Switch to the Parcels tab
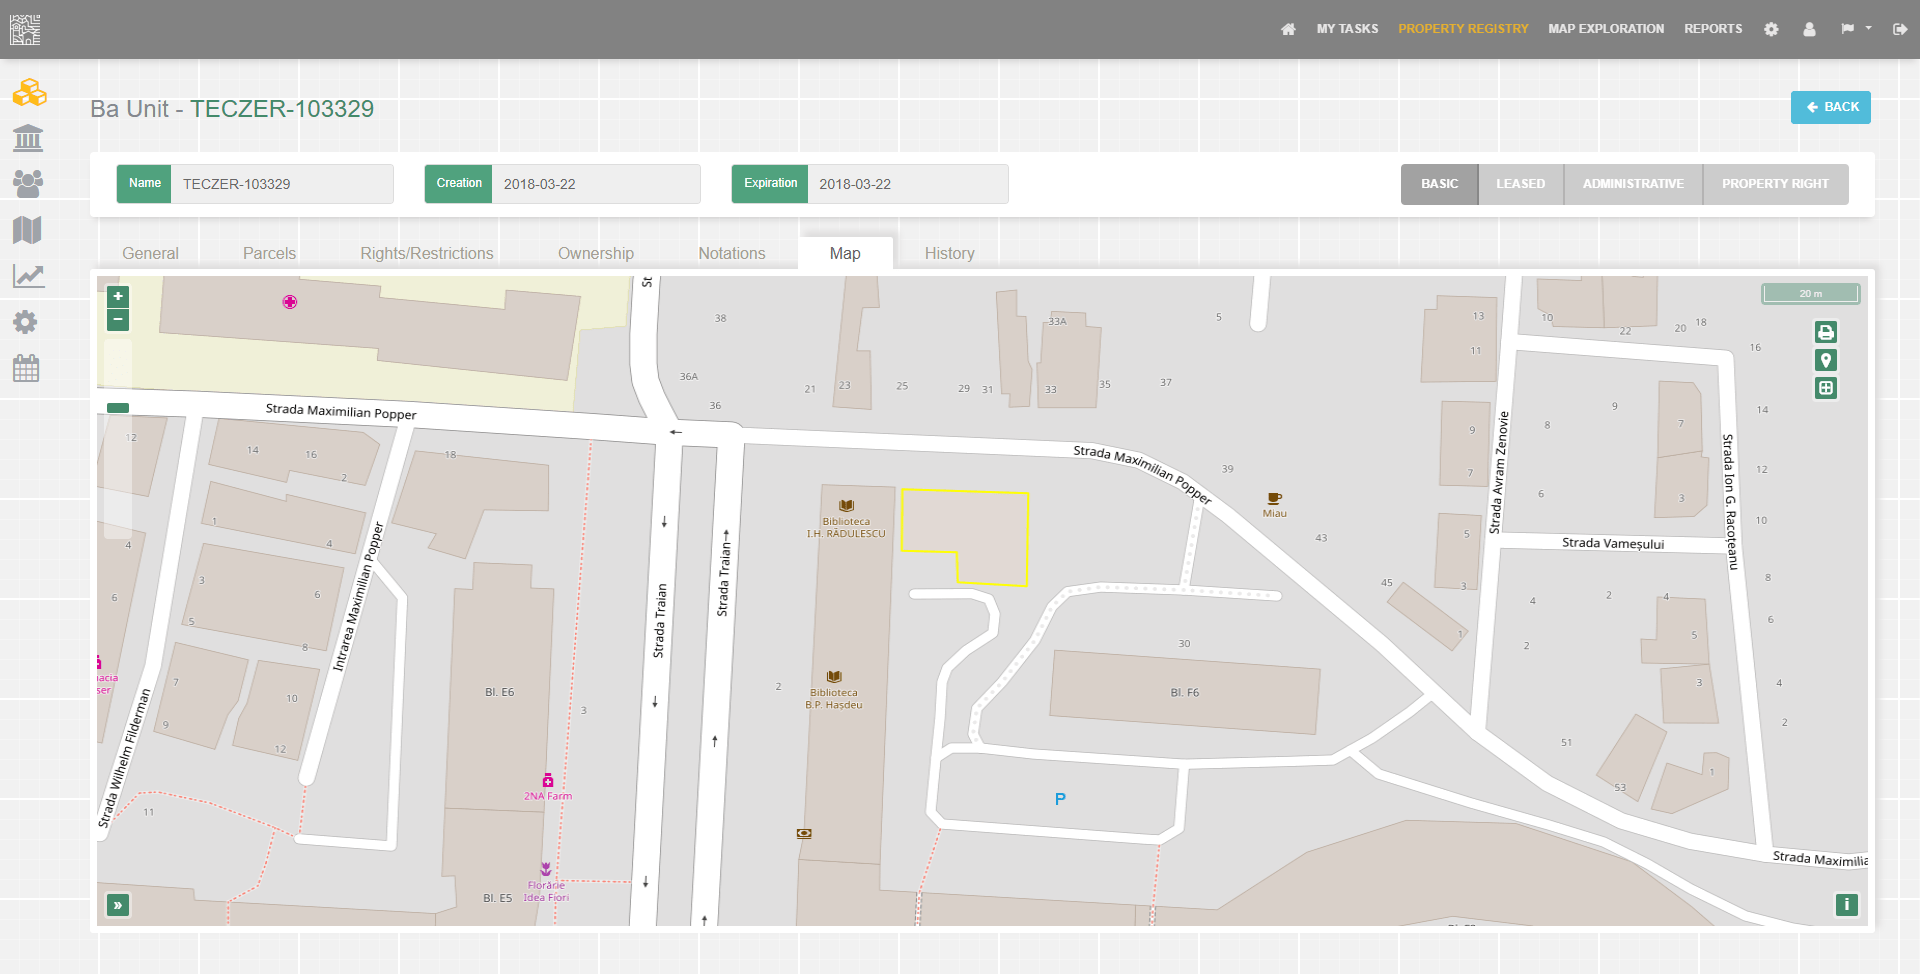1920x974 pixels. pos(269,254)
